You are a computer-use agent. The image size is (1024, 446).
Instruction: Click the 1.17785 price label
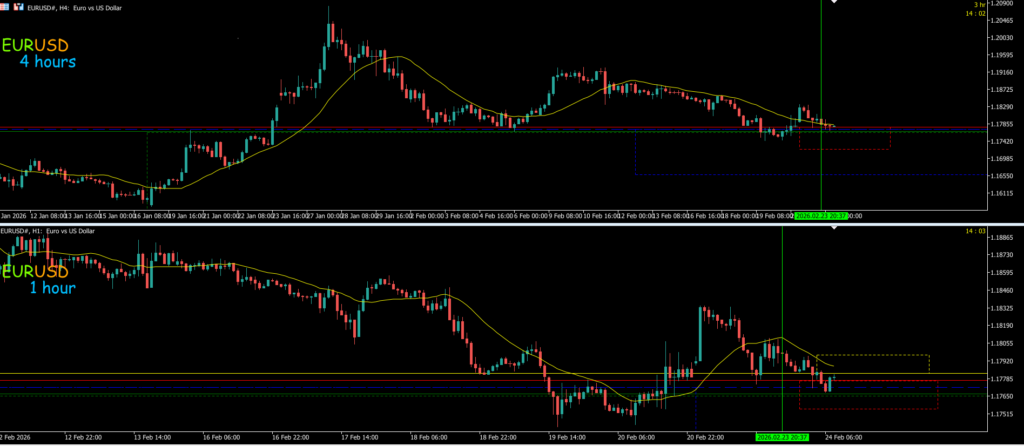(x=1002, y=379)
